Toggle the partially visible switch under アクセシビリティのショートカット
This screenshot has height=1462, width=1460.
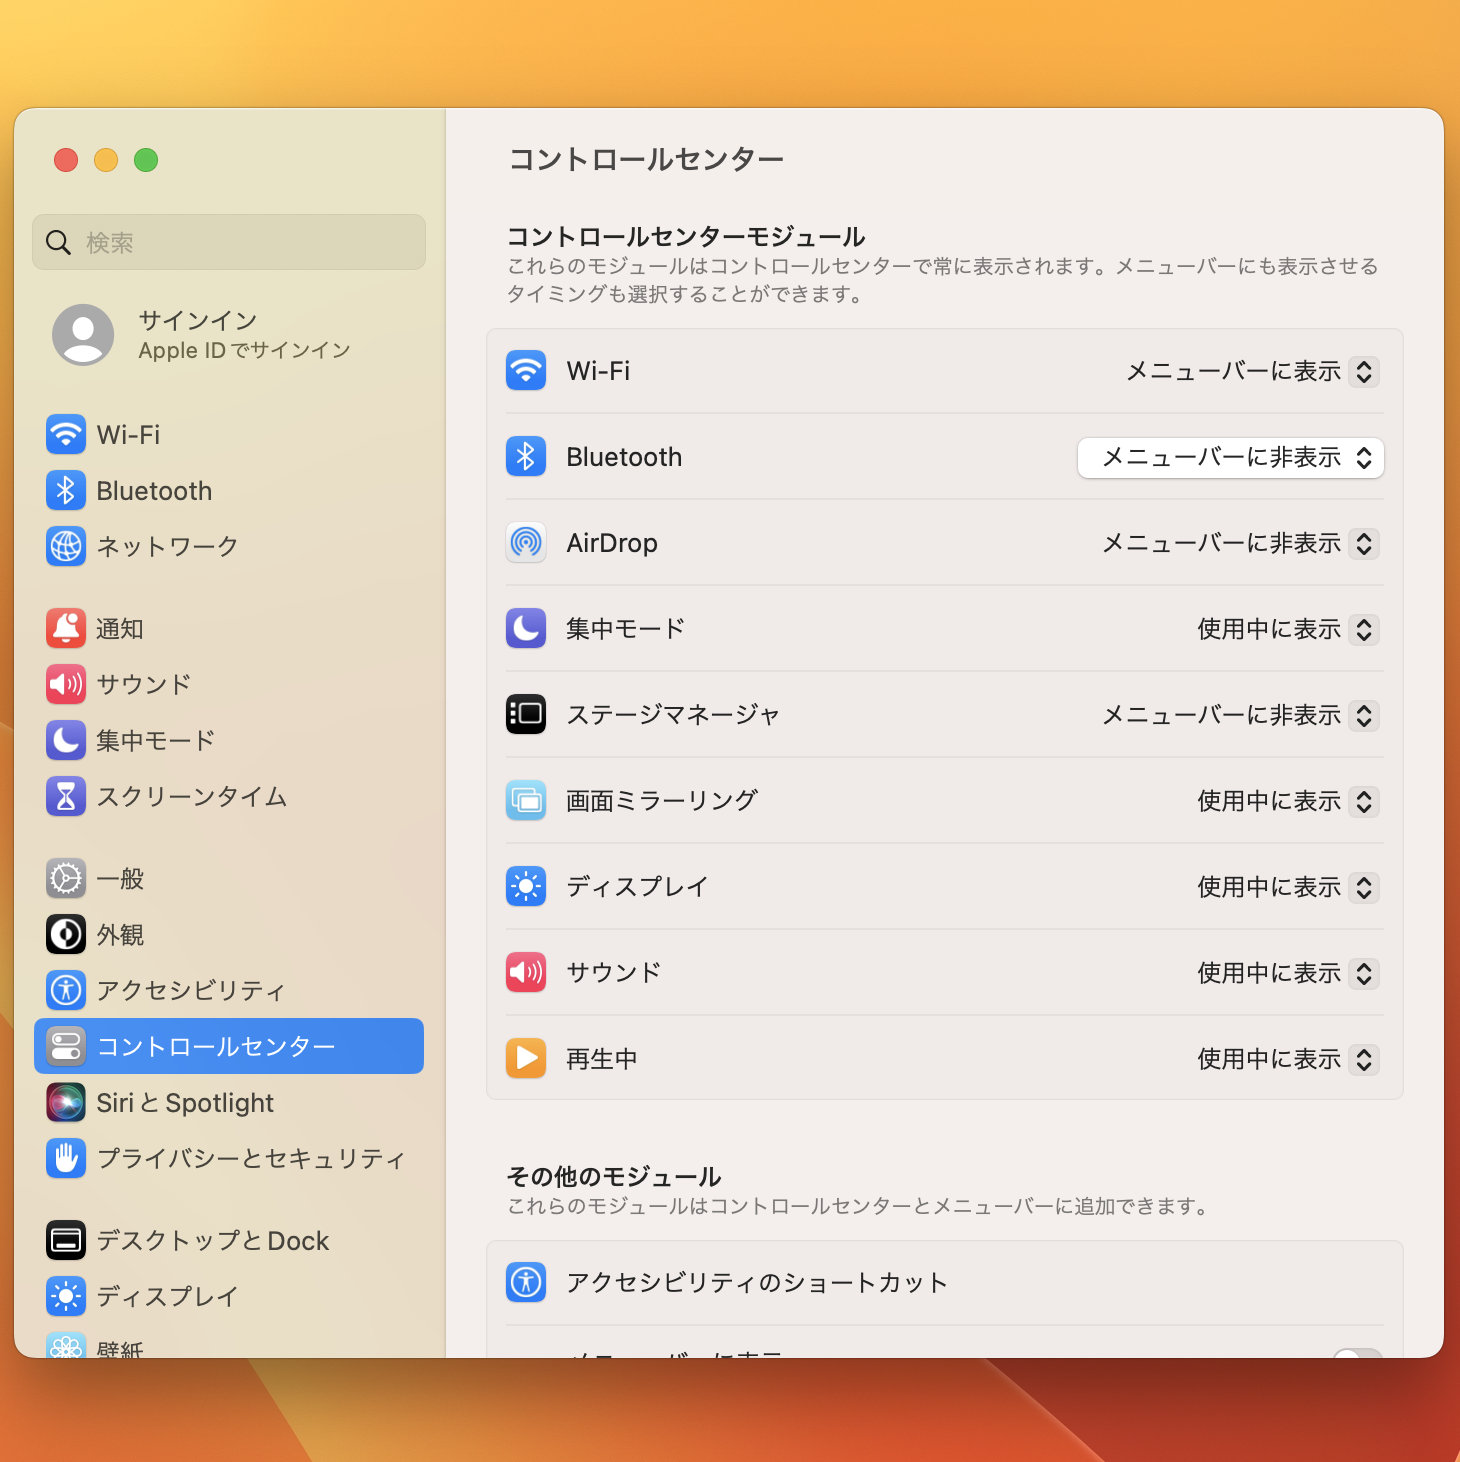1357,1353
